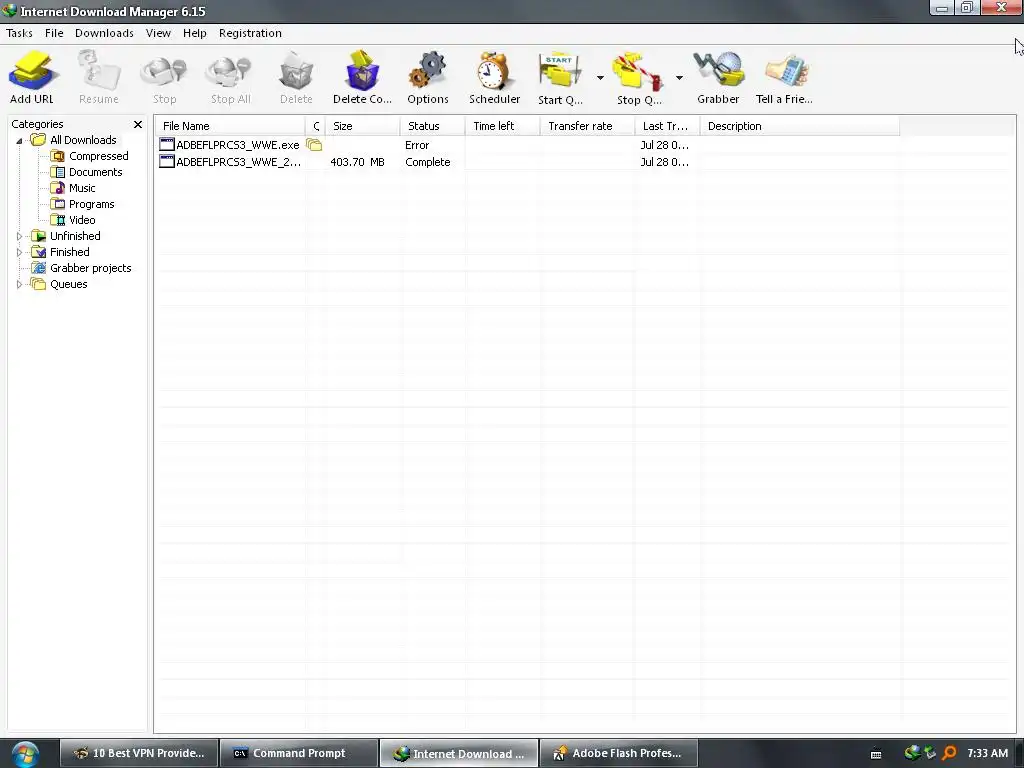Collapse the All Downloads tree node
Screen dimensions: 1024x768
19,140
